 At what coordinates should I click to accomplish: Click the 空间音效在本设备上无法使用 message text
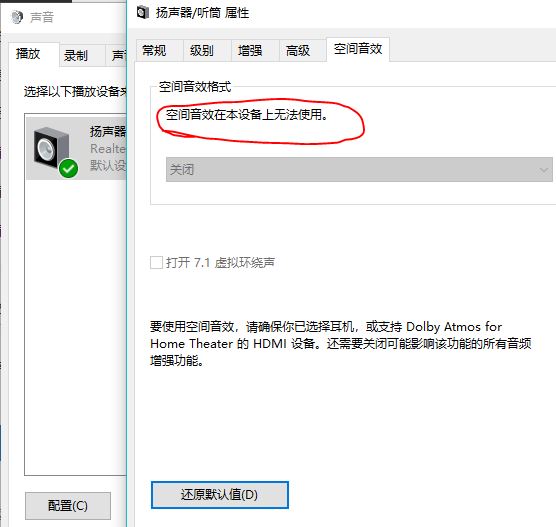pyautogui.click(x=247, y=115)
